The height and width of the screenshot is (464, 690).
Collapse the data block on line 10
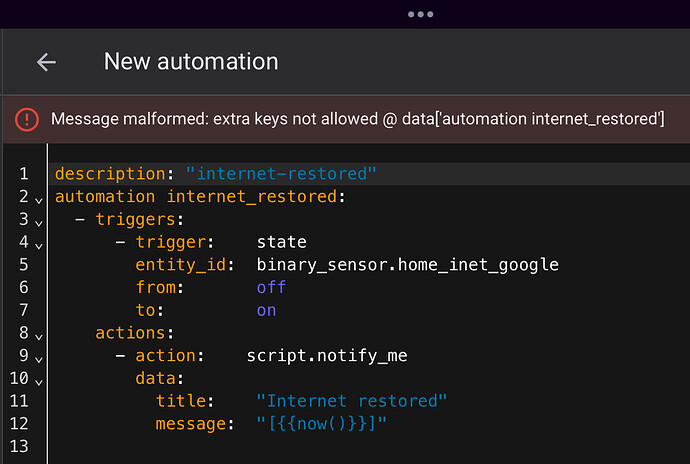tap(38, 381)
